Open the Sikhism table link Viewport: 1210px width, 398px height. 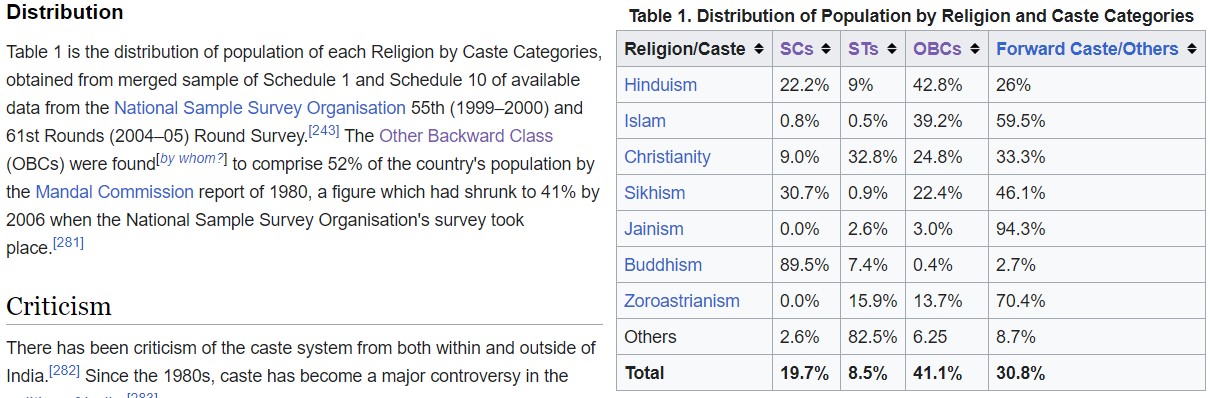(x=654, y=193)
